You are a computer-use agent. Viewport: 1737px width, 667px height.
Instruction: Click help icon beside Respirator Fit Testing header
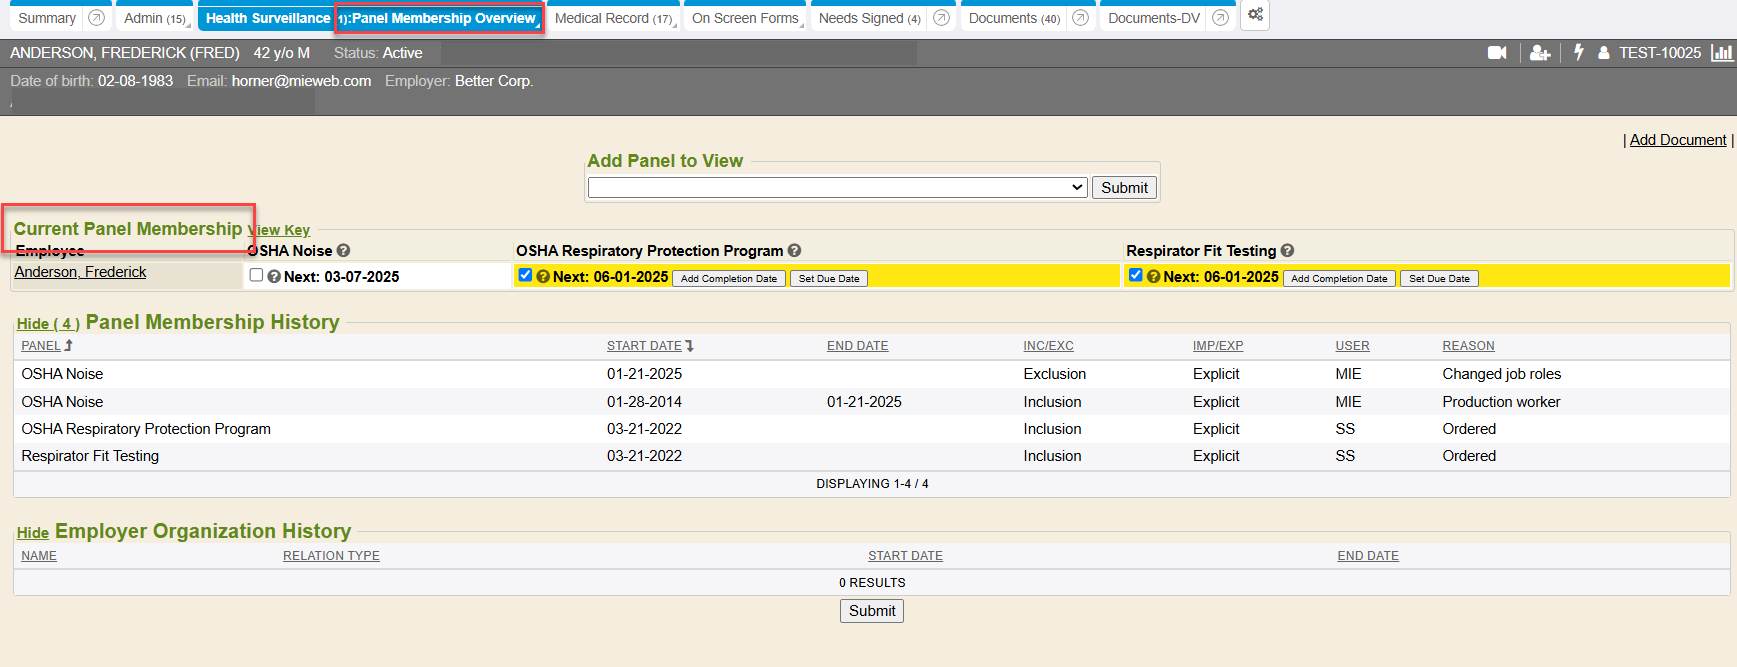point(1287,251)
